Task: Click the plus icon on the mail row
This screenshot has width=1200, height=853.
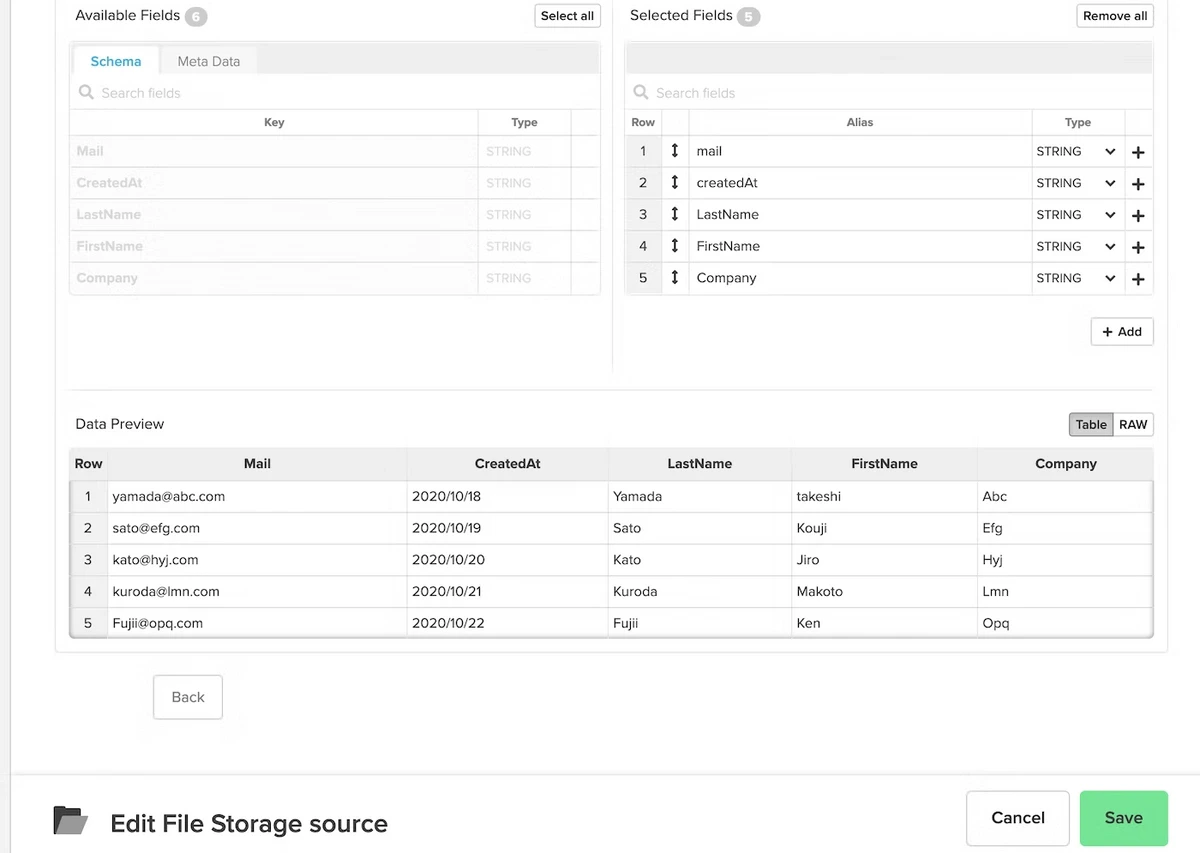Action: pyautogui.click(x=1138, y=153)
